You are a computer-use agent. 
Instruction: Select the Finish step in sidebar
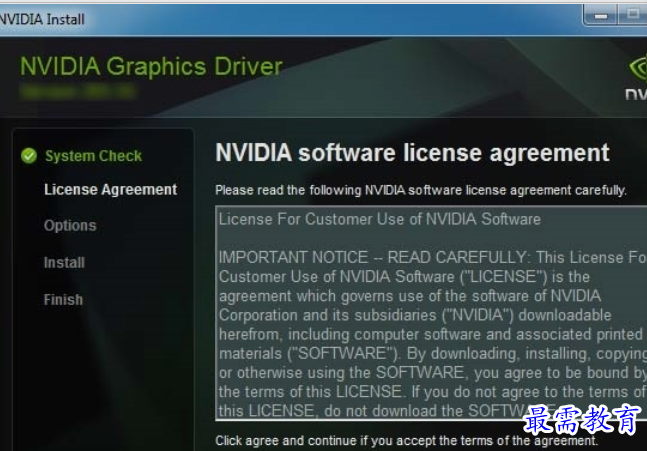tap(63, 300)
